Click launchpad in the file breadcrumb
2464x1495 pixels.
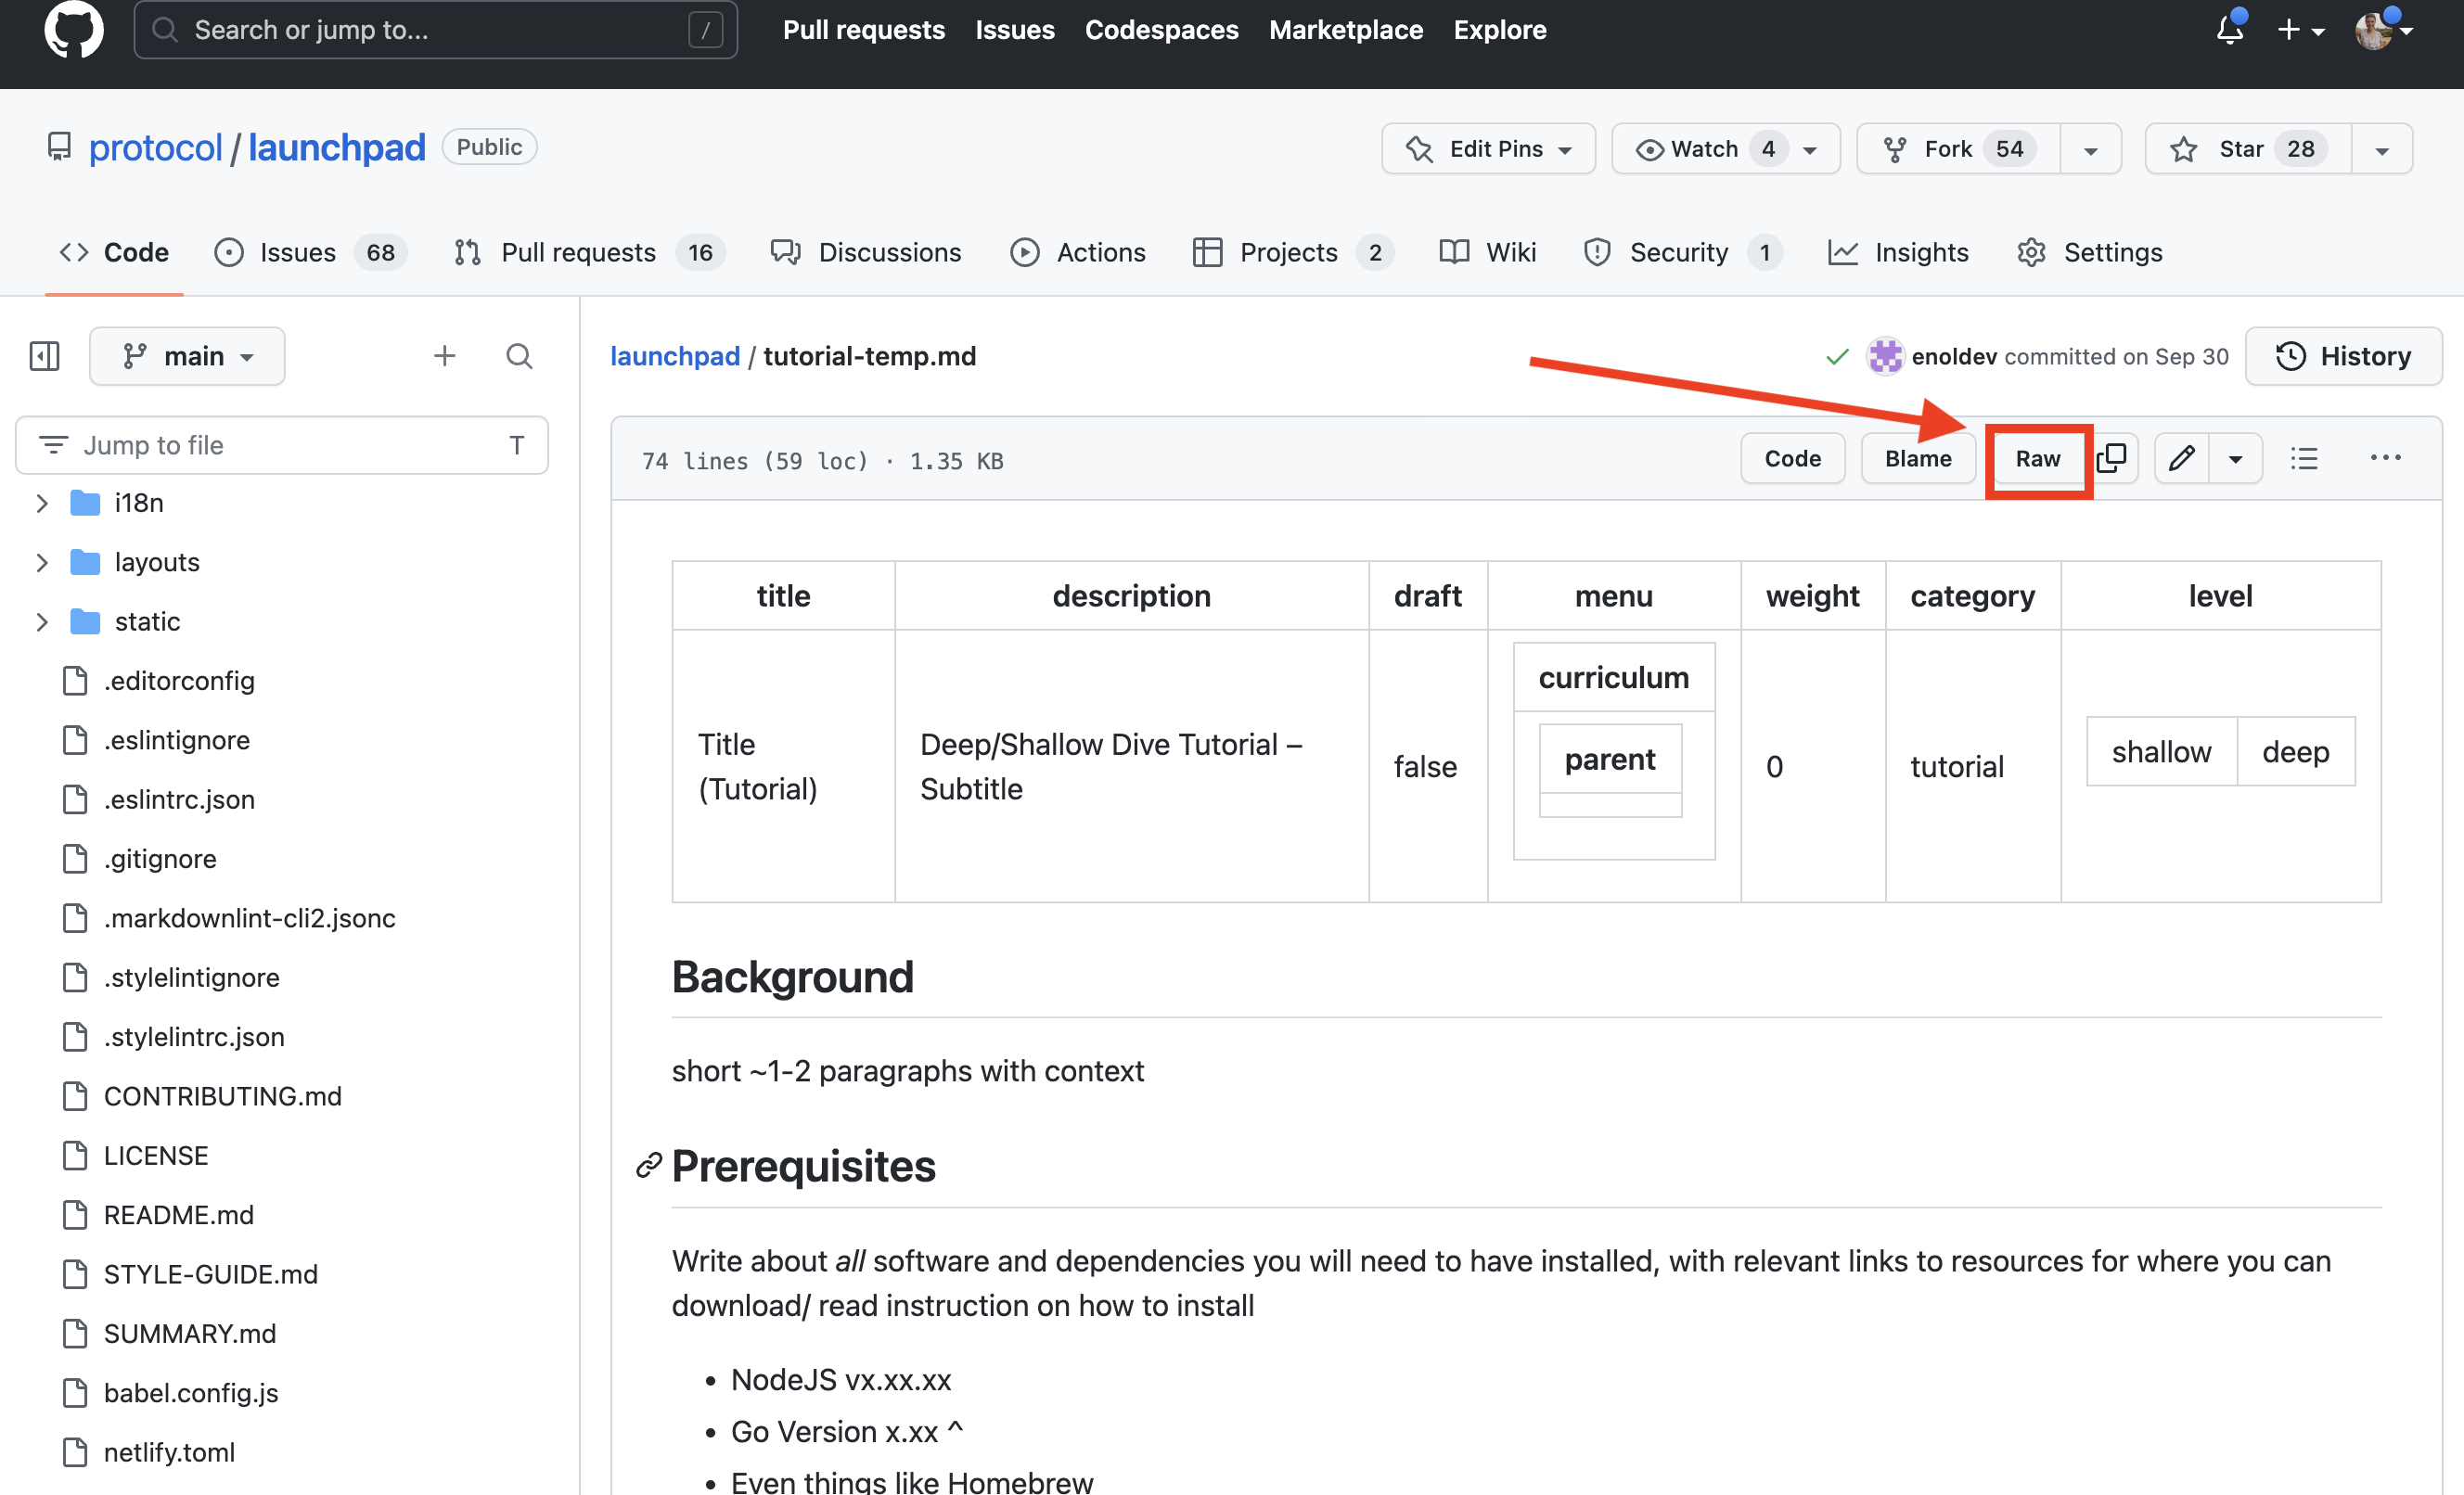click(x=675, y=356)
